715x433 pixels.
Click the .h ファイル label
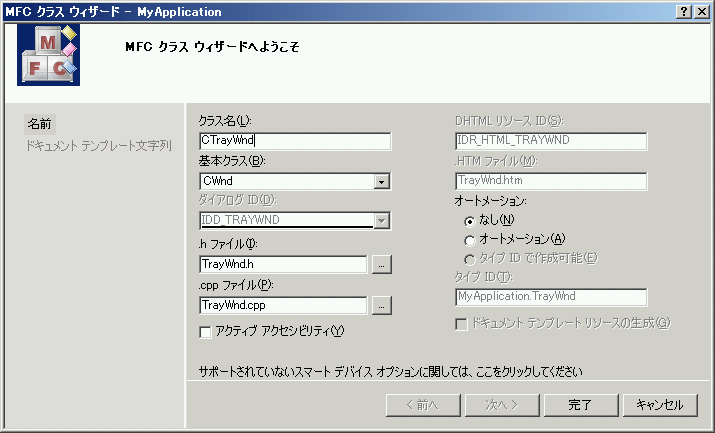point(228,244)
